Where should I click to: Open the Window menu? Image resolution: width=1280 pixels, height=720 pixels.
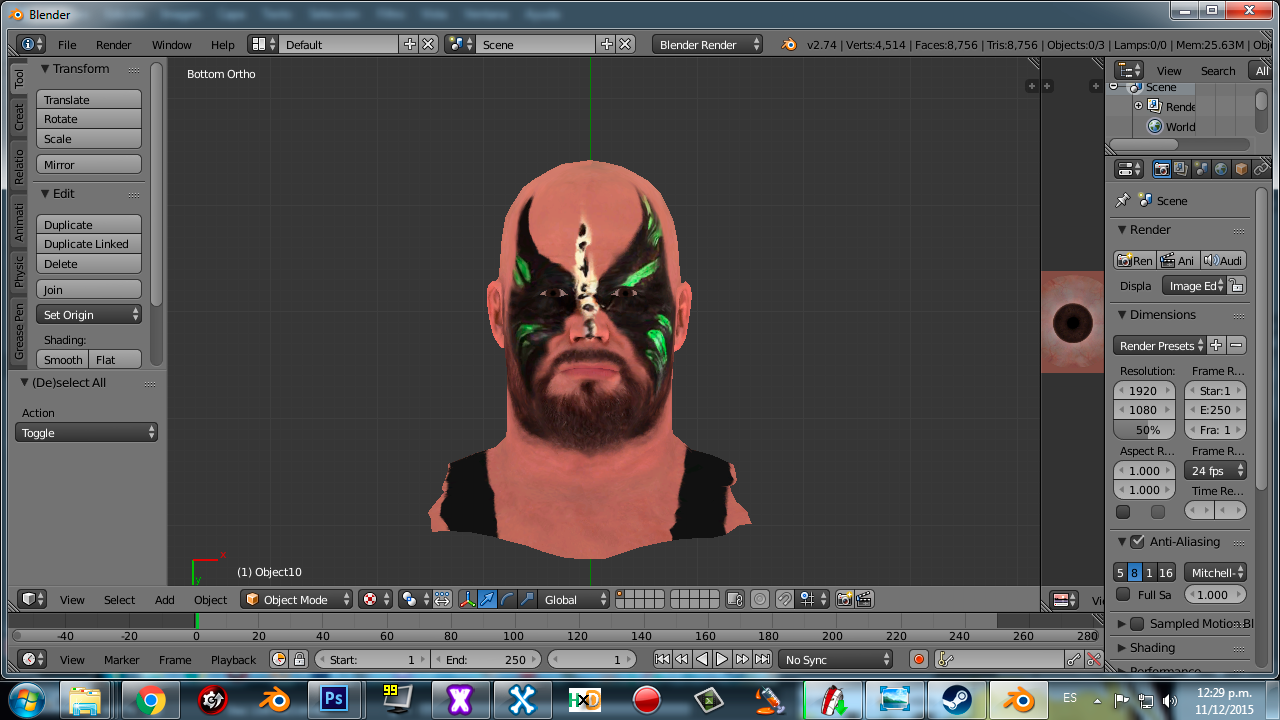[171, 45]
